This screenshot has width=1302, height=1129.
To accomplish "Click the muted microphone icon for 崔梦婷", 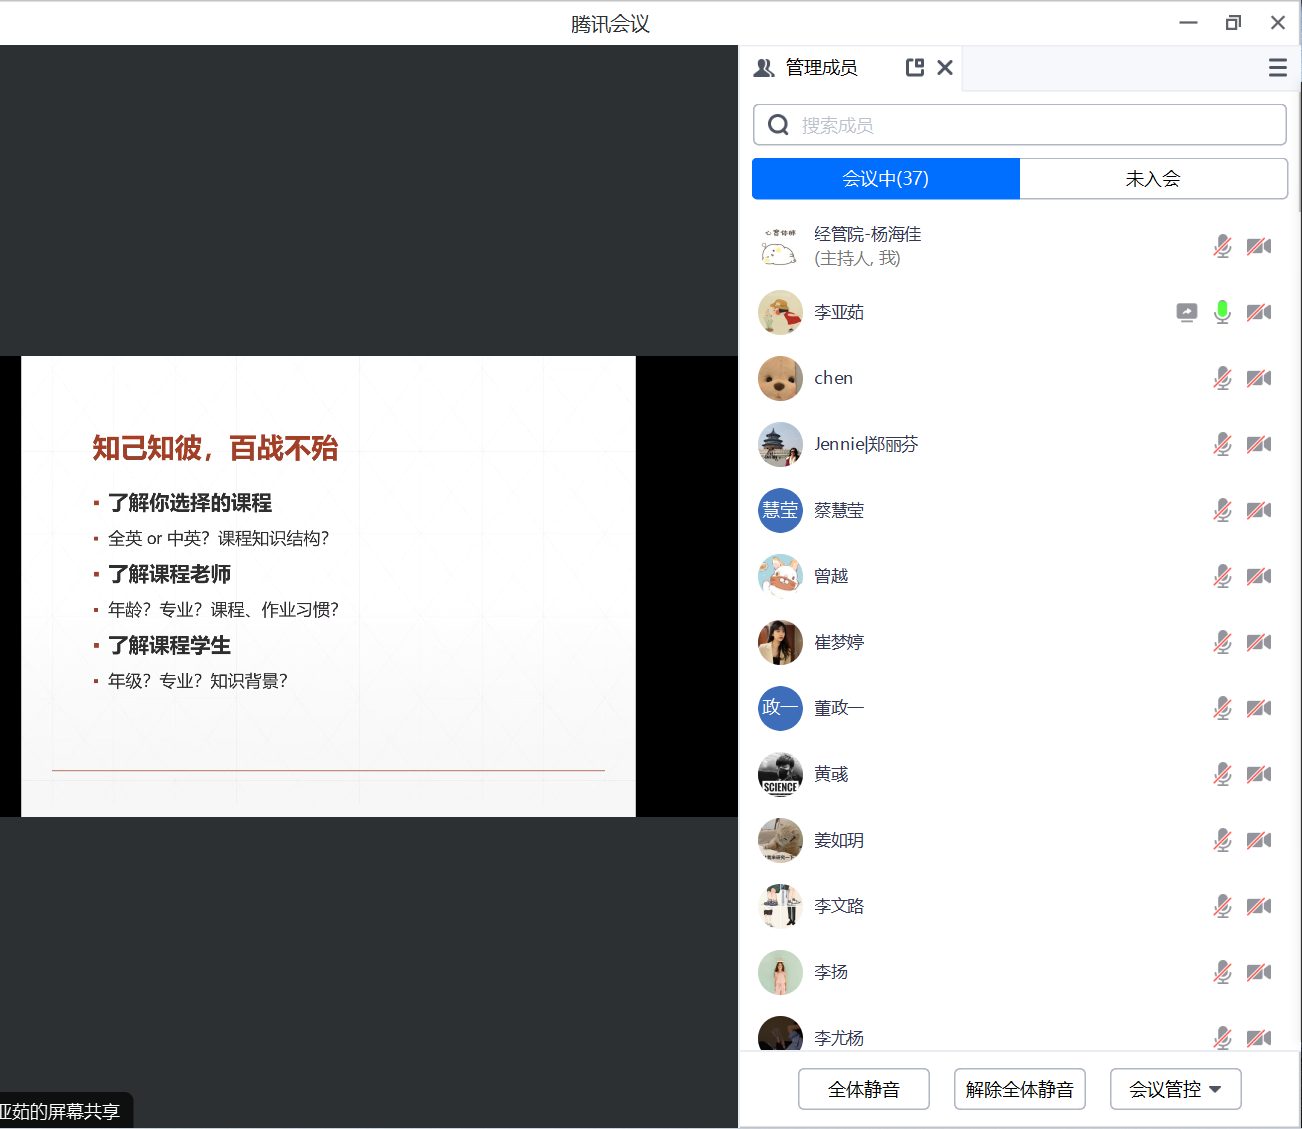I will point(1222,642).
